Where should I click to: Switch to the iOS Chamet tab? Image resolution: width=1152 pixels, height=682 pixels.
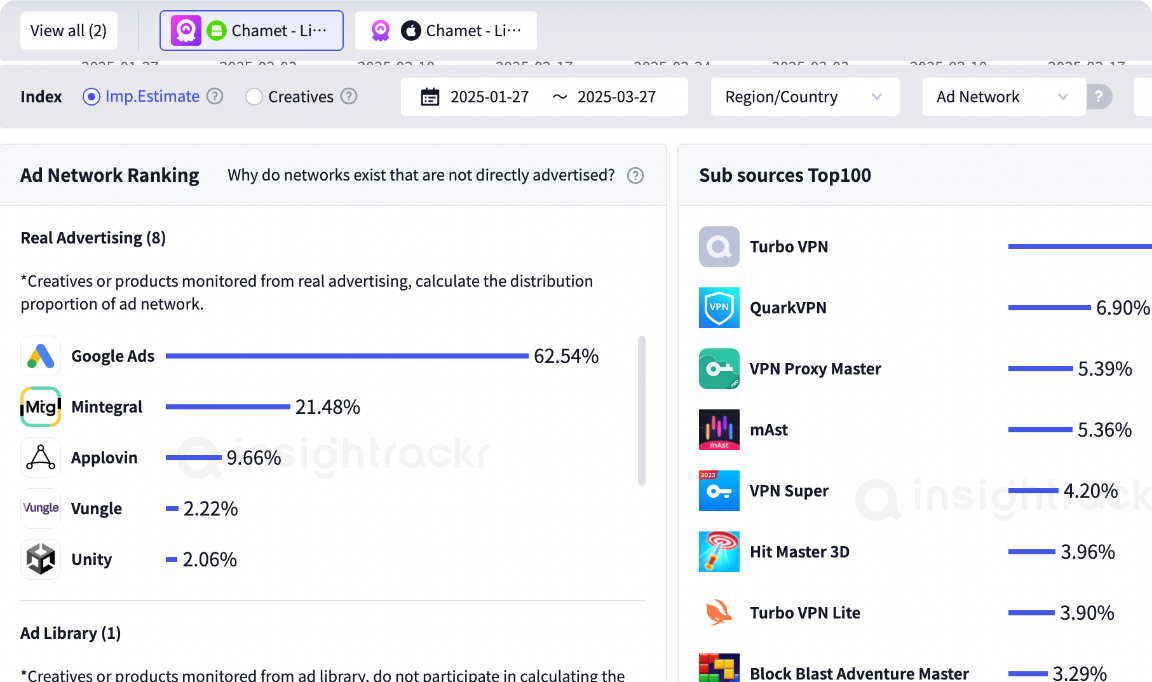[446, 31]
